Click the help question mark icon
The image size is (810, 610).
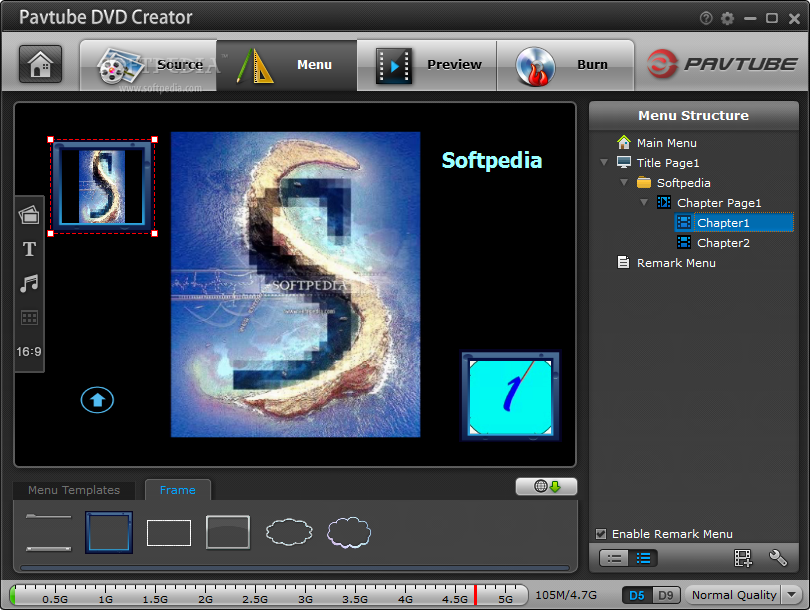(x=706, y=19)
